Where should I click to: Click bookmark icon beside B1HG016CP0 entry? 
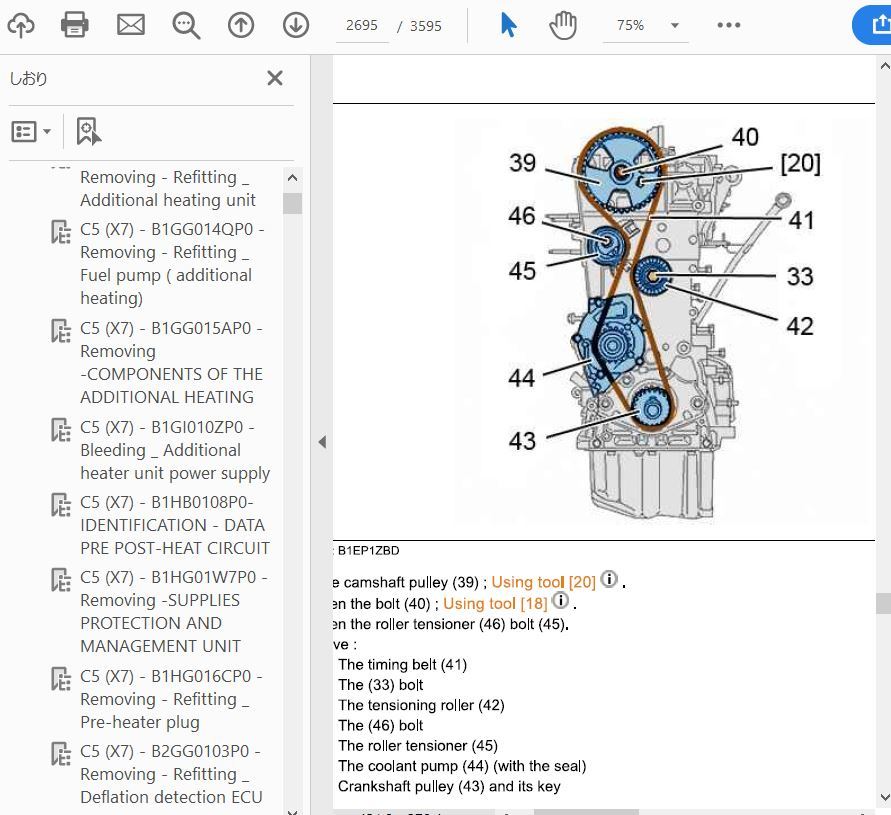click(61, 679)
